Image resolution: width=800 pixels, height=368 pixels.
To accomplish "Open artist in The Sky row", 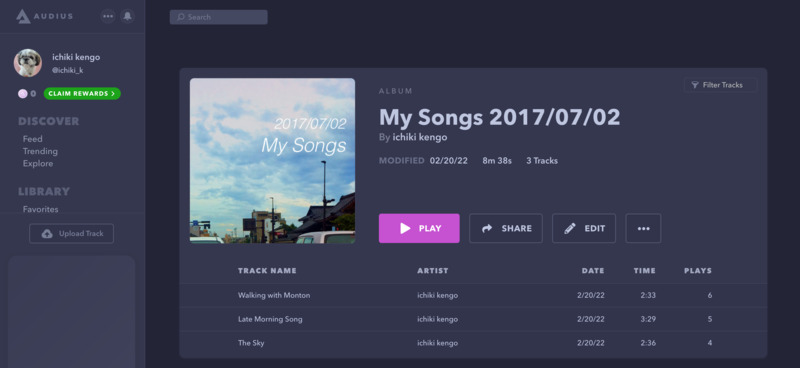I will pyautogui.click(x=437, y=343).
